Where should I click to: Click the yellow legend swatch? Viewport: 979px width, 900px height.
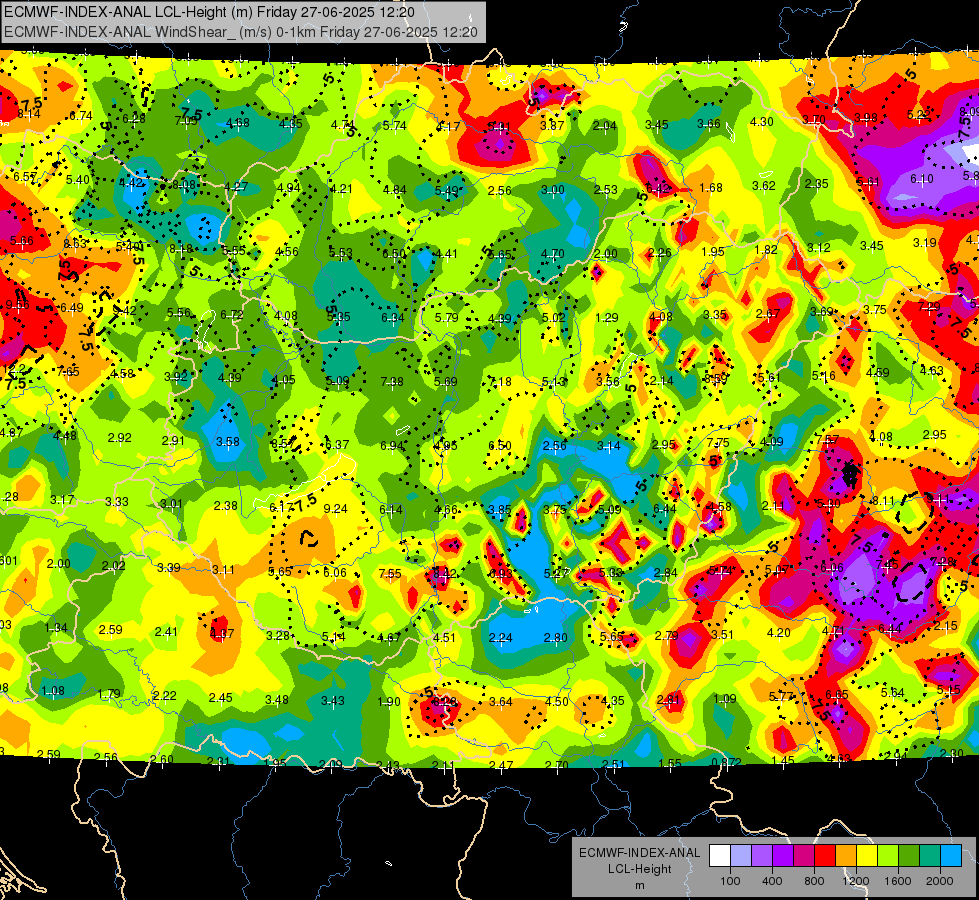tap(867, 856)
